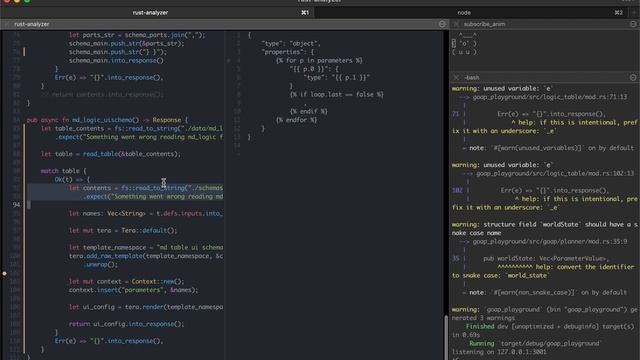Viewport: 640px width, 360px height.
Task: Click '"type": "{{ p.1 }}"' template line
Action: pos(337,78)
